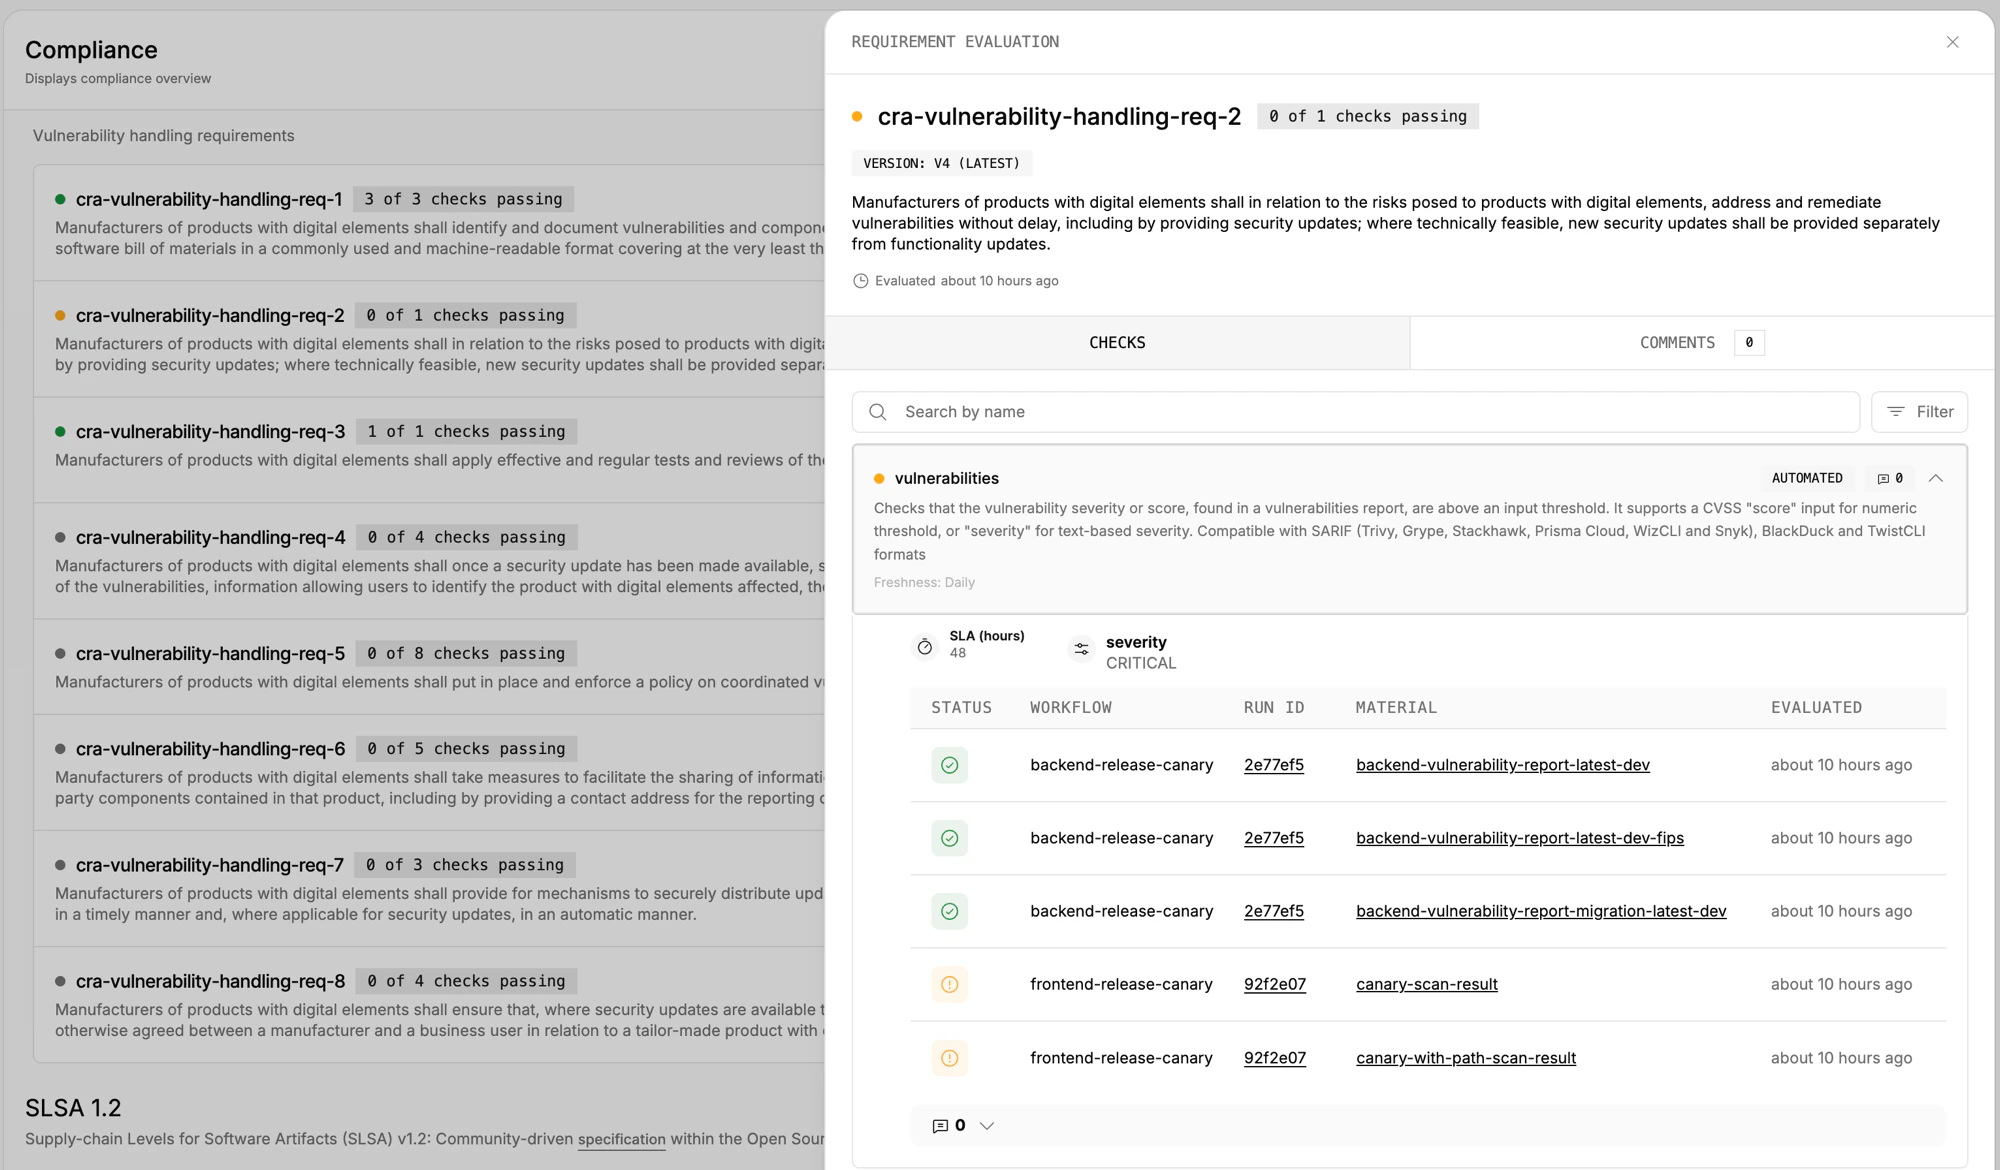Click the 0 of 8 checks passing badge
The width and height of the screenshot is (2000, 1170).
point(466,653)
